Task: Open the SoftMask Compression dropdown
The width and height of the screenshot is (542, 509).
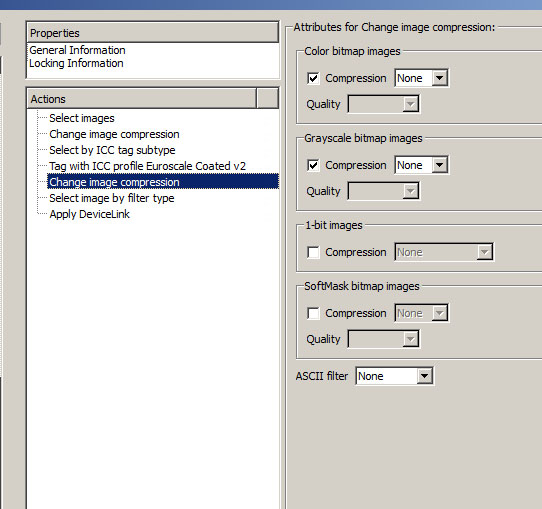Action: coord(421,313)
